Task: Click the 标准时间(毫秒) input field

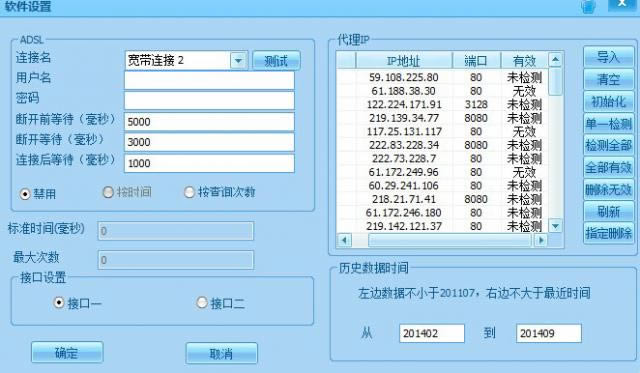Action: click(x=176, y=231)
